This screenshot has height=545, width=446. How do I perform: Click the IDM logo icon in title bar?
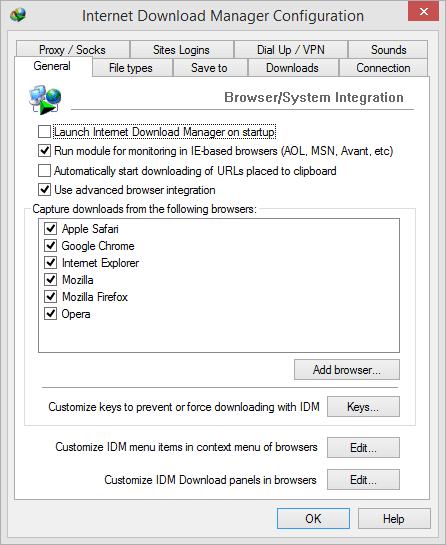(18, 15)
